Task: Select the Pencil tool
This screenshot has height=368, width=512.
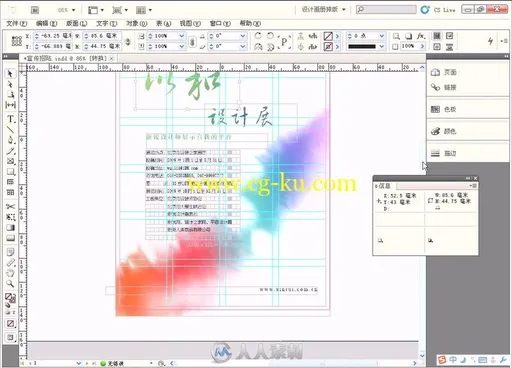Action: coord(10,150)
